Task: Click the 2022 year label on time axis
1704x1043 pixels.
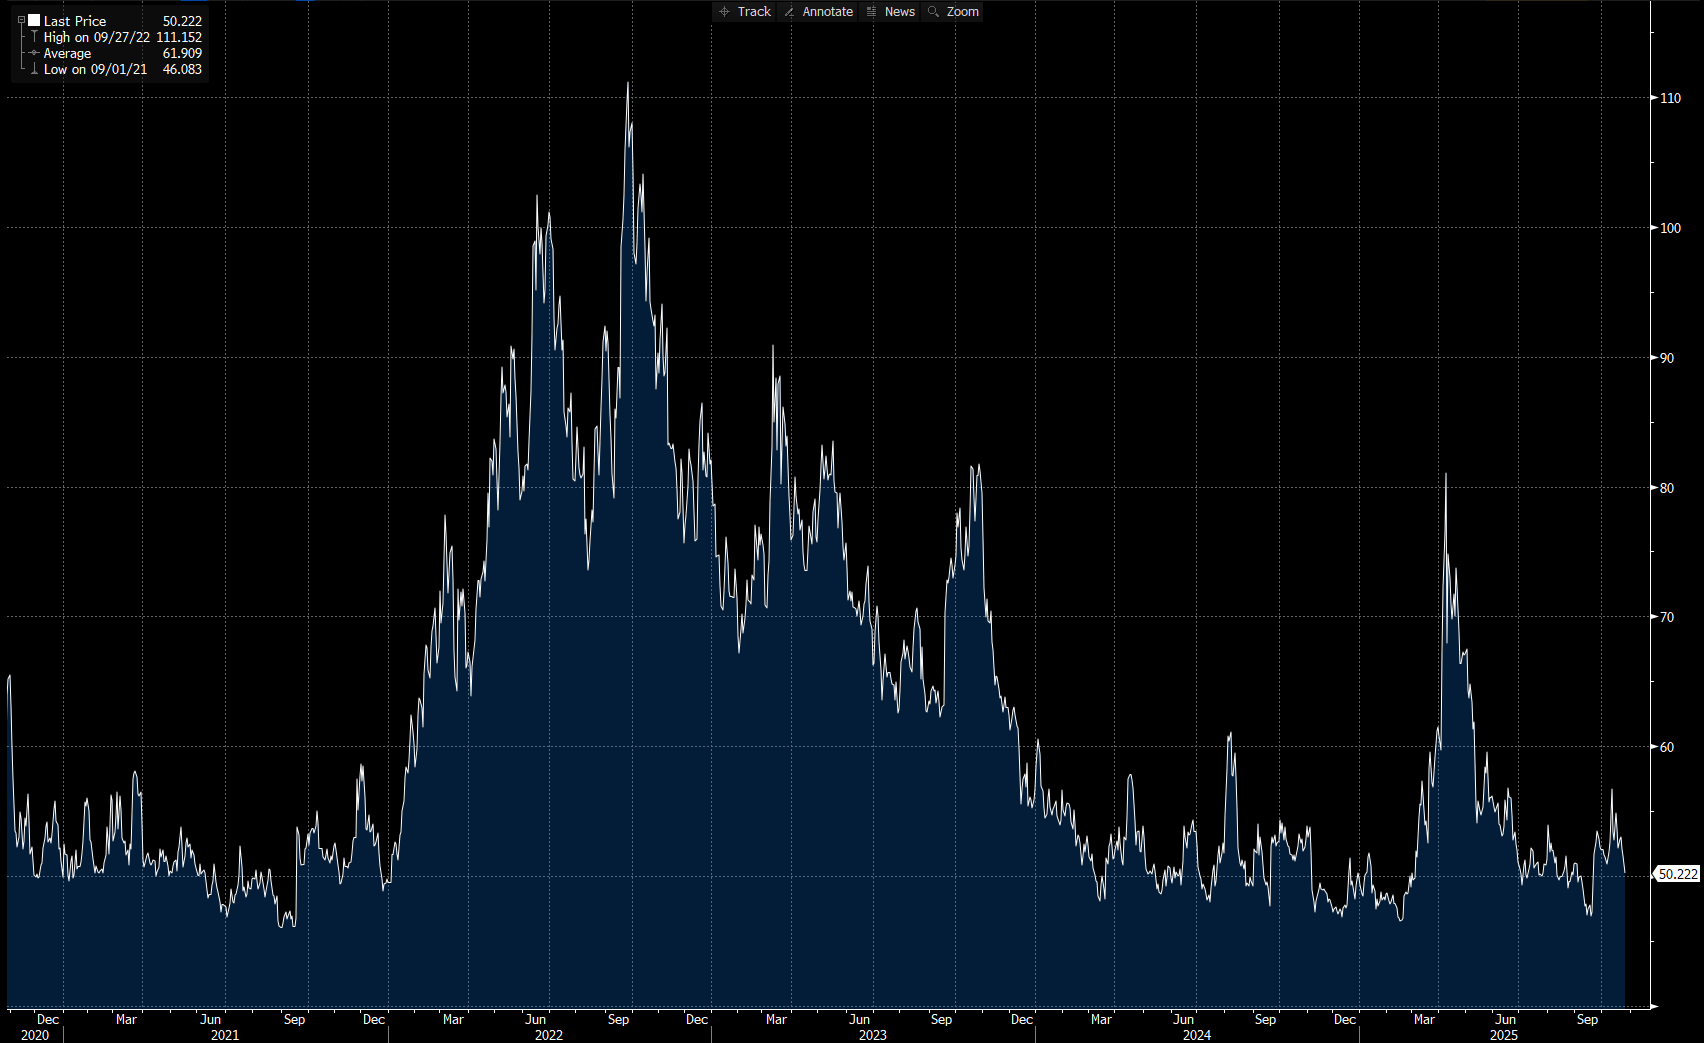Action: (549, 1035)
